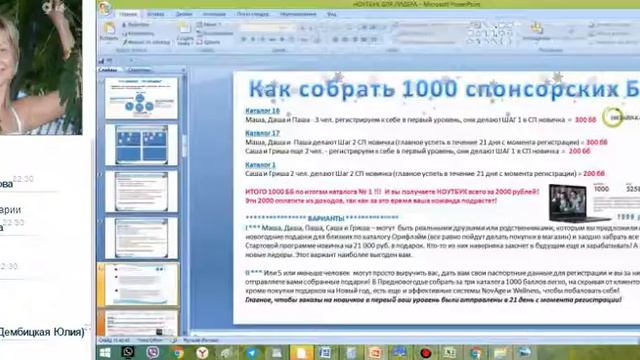Open Yandex browser from the taskbar
640x360 pixels.
point(202,353)
